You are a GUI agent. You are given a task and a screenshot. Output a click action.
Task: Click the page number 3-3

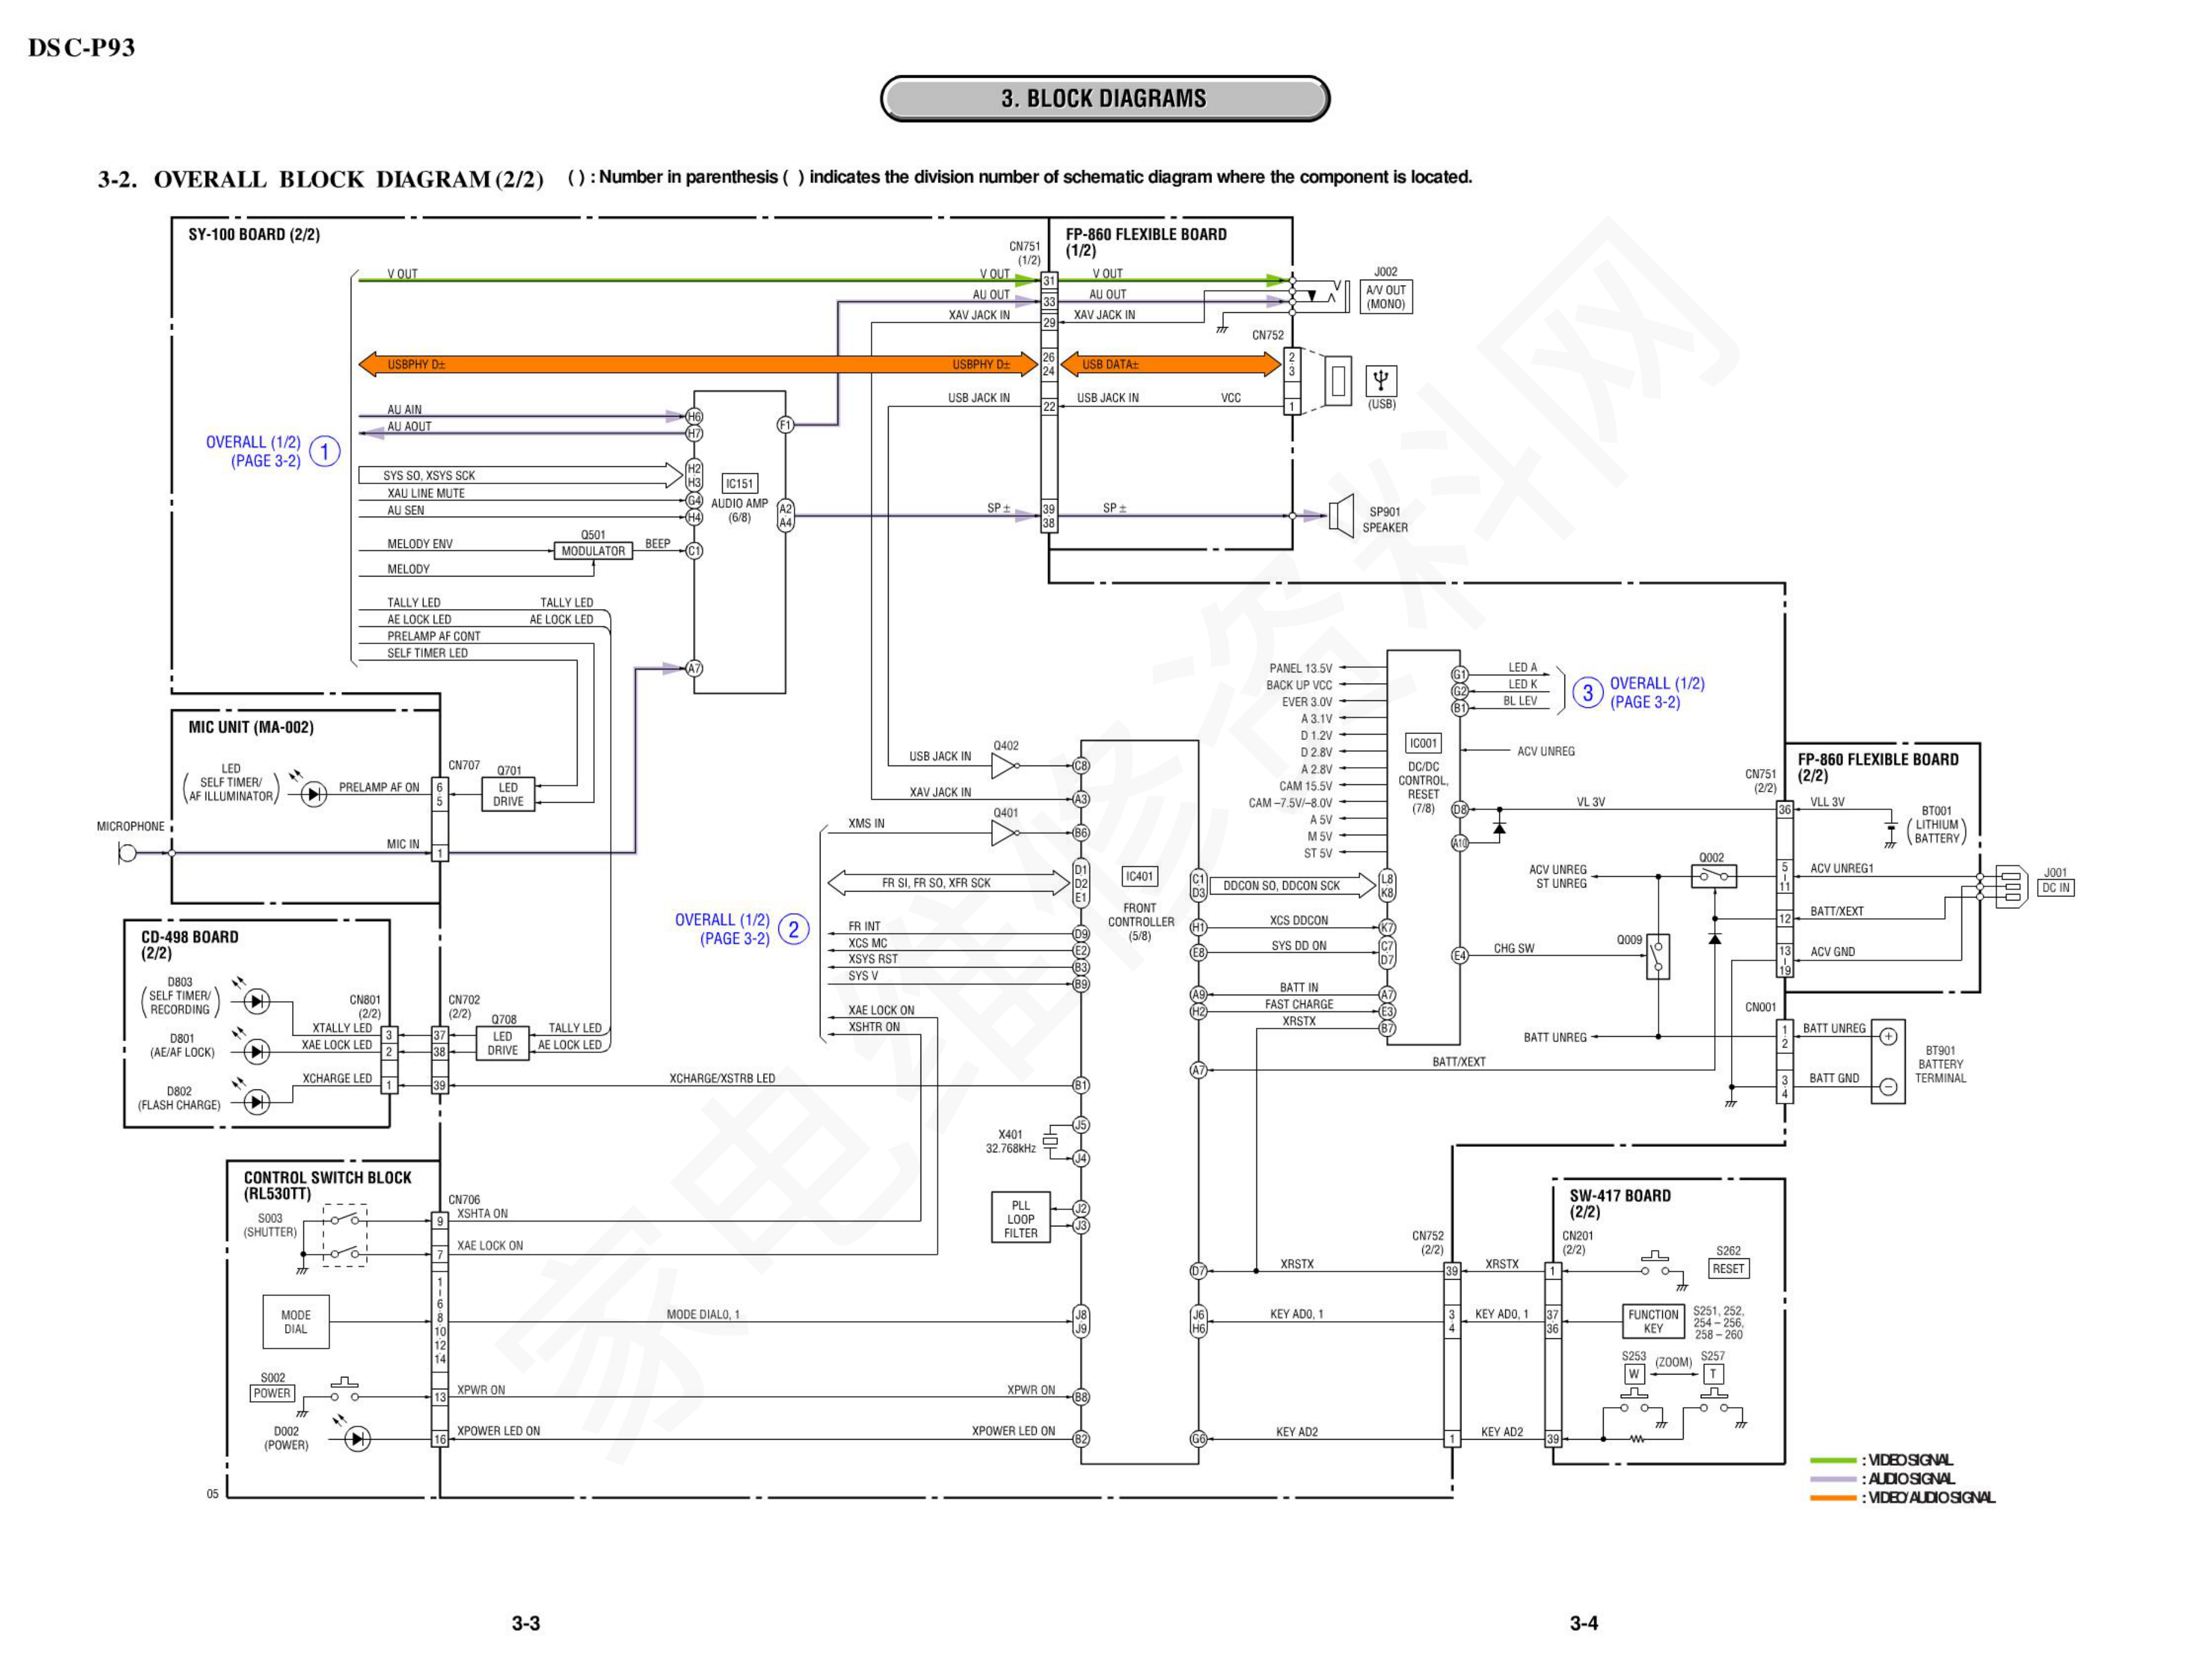526,1623
